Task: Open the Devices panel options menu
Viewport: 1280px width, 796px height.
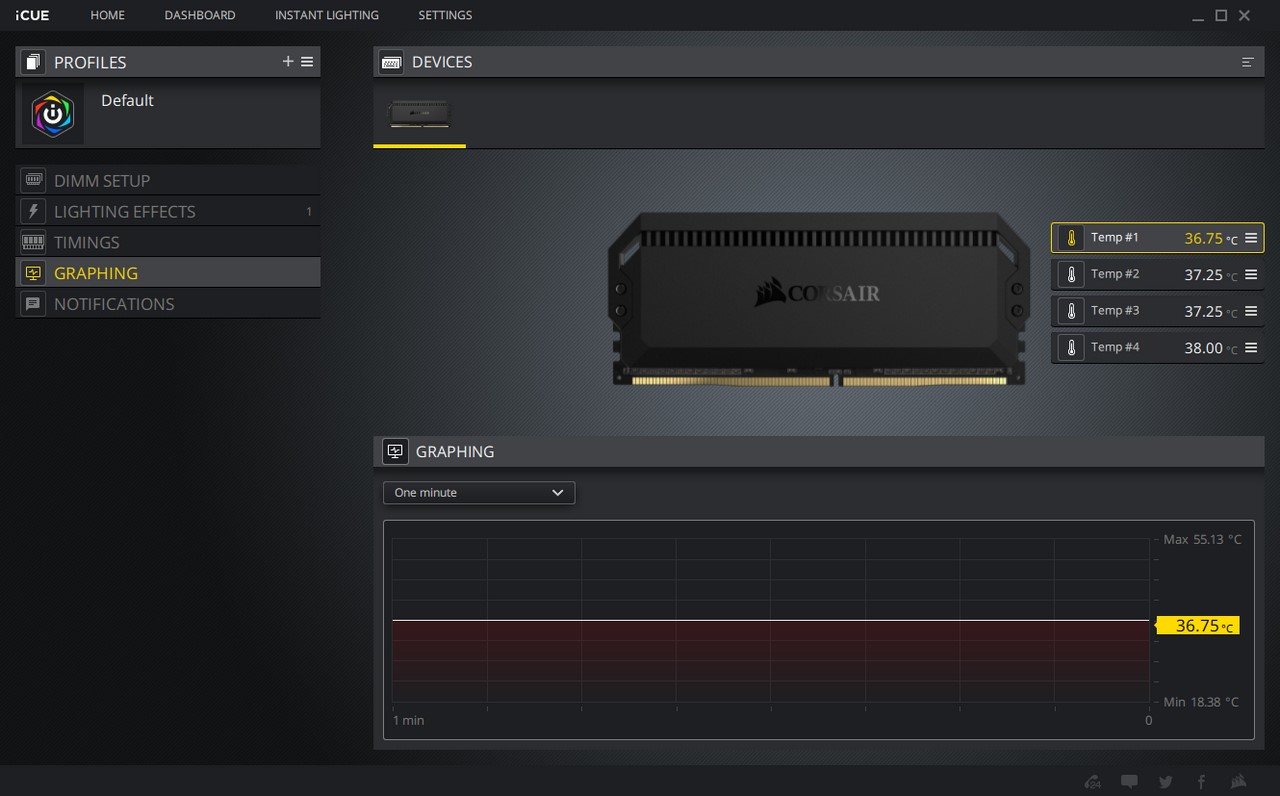Action: pos(1248,62)
